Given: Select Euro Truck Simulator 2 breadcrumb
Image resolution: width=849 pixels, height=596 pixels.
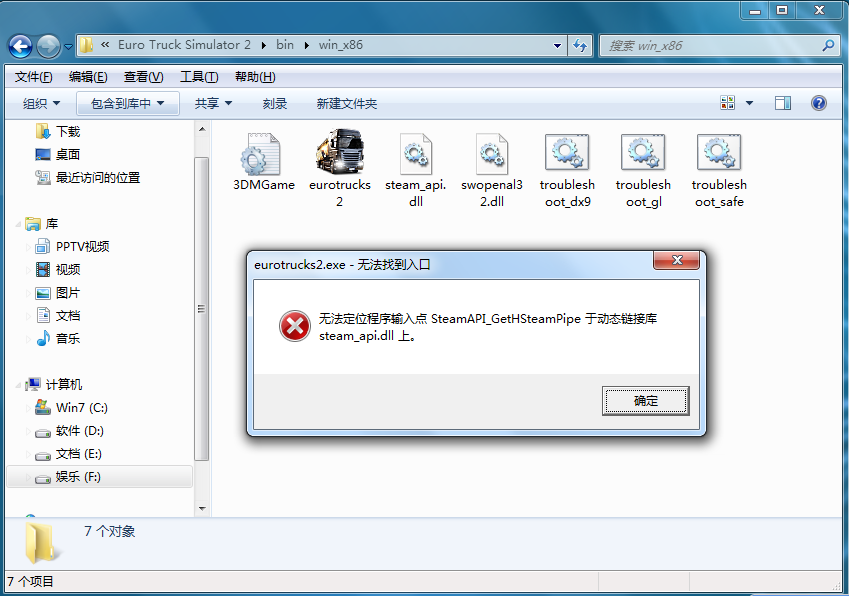Looking at the screenshot, I should point(184,45).
